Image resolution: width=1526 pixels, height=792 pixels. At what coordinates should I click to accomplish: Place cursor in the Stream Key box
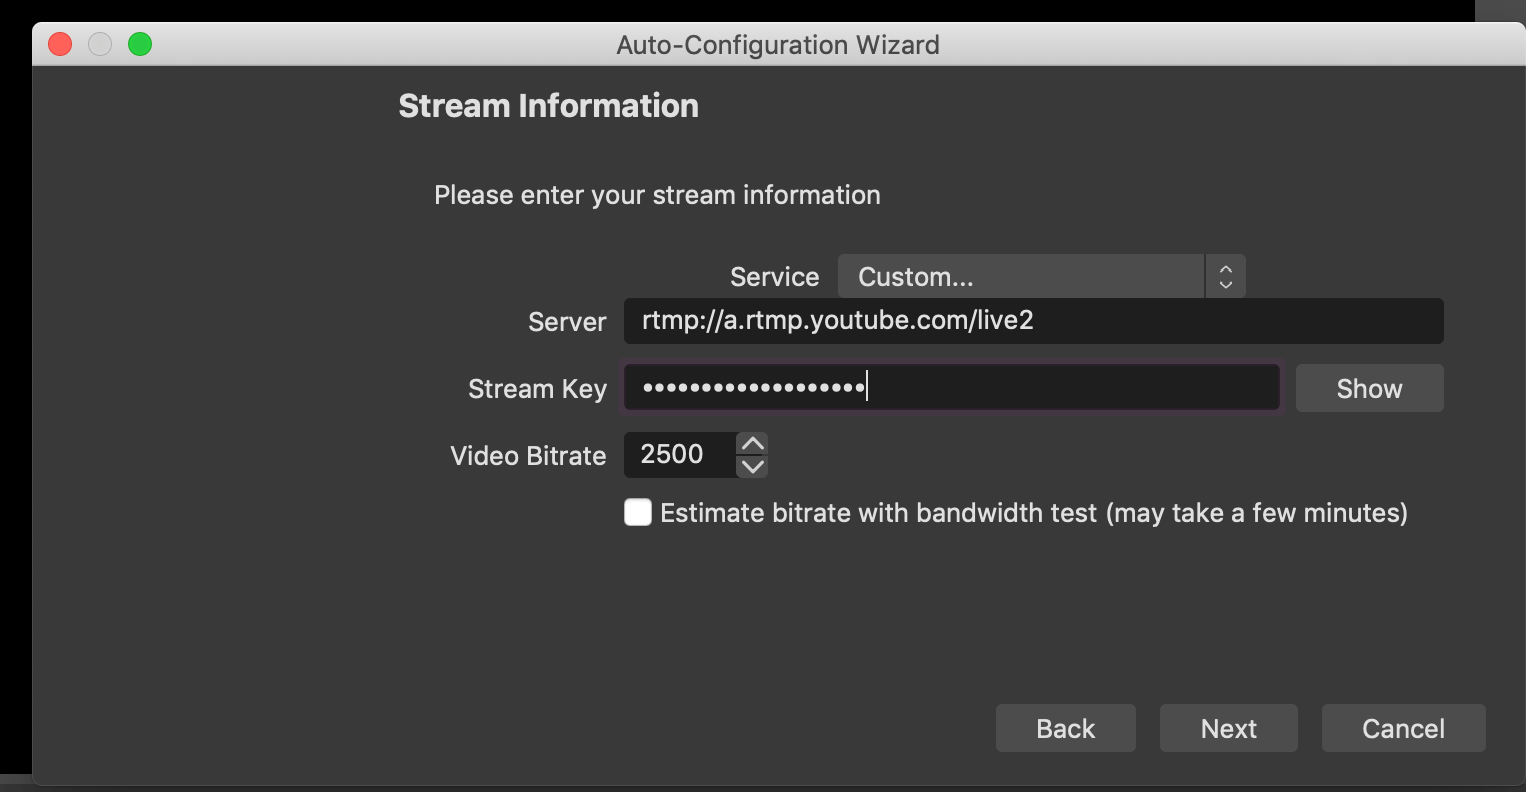point(950,388)
